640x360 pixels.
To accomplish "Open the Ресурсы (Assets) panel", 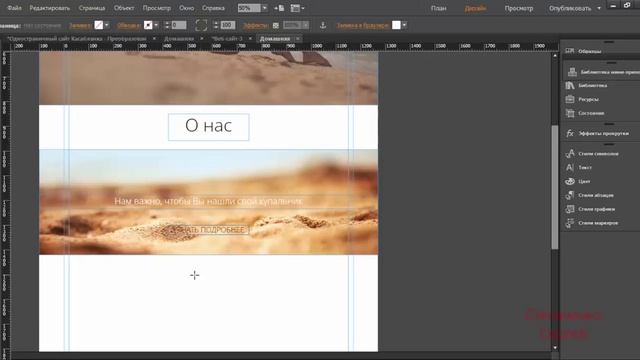I will click(x=583, y=99).
